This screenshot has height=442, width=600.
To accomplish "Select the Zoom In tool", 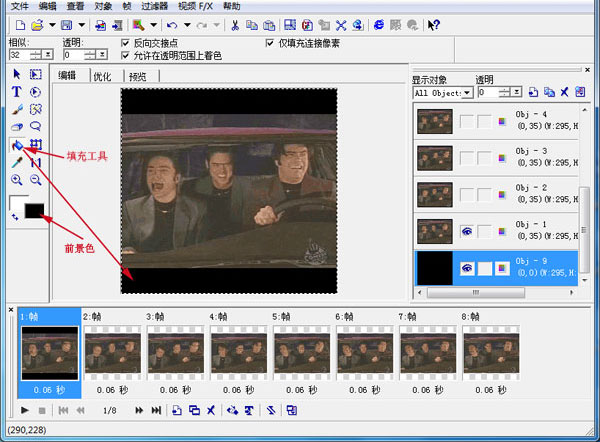I will pos(17,179).
